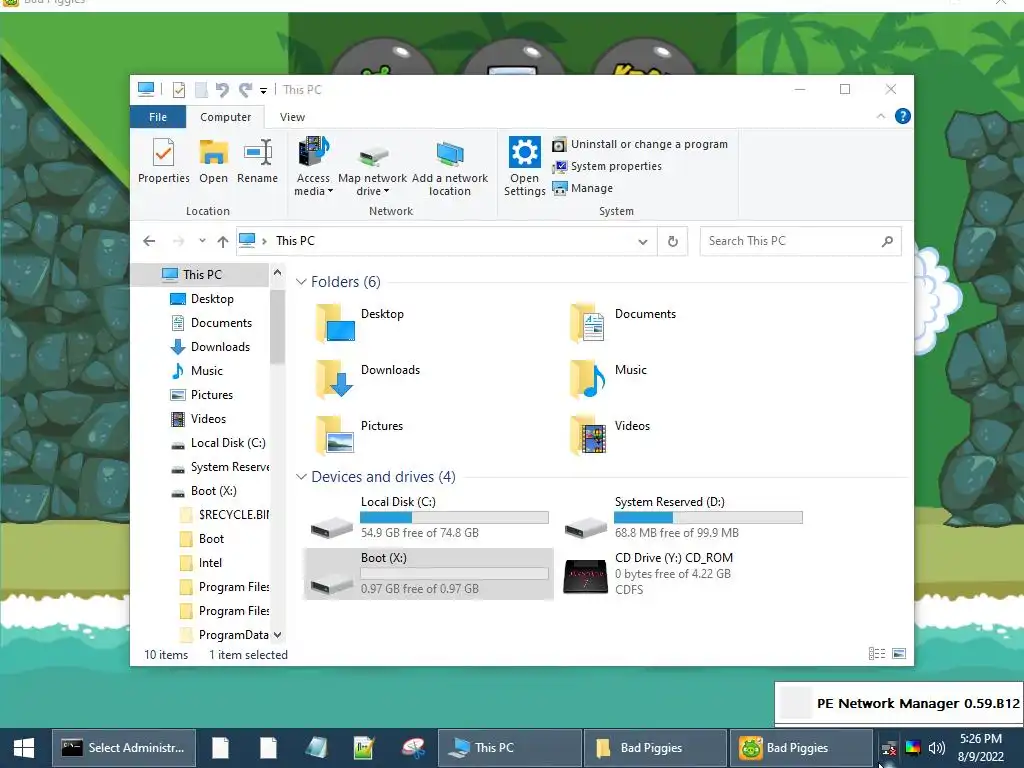
Task: Open the Windows Start button
Action: pos(24,748)
